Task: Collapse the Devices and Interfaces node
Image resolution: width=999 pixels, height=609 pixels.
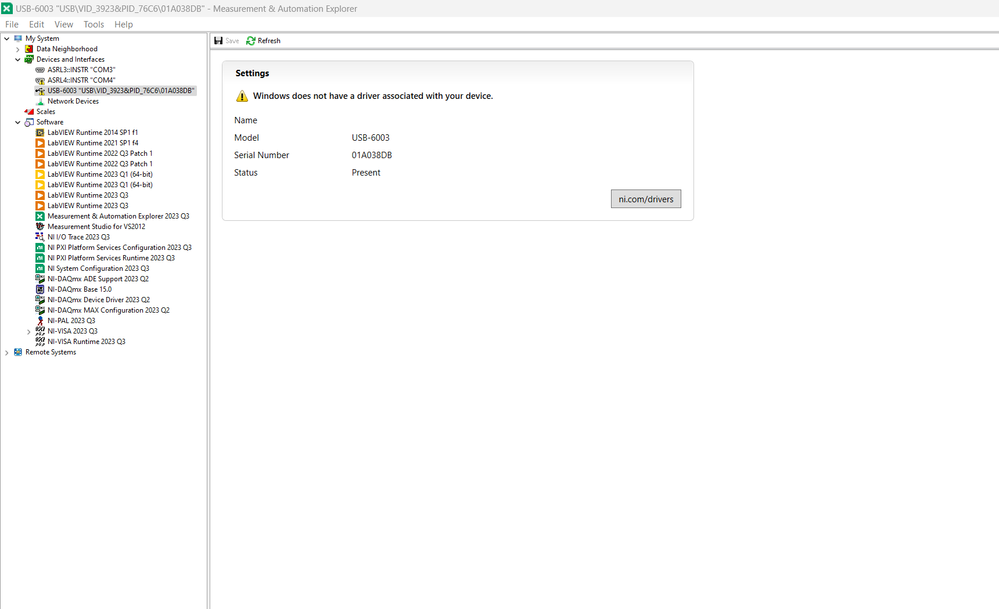Action: (x=18, y=59)
